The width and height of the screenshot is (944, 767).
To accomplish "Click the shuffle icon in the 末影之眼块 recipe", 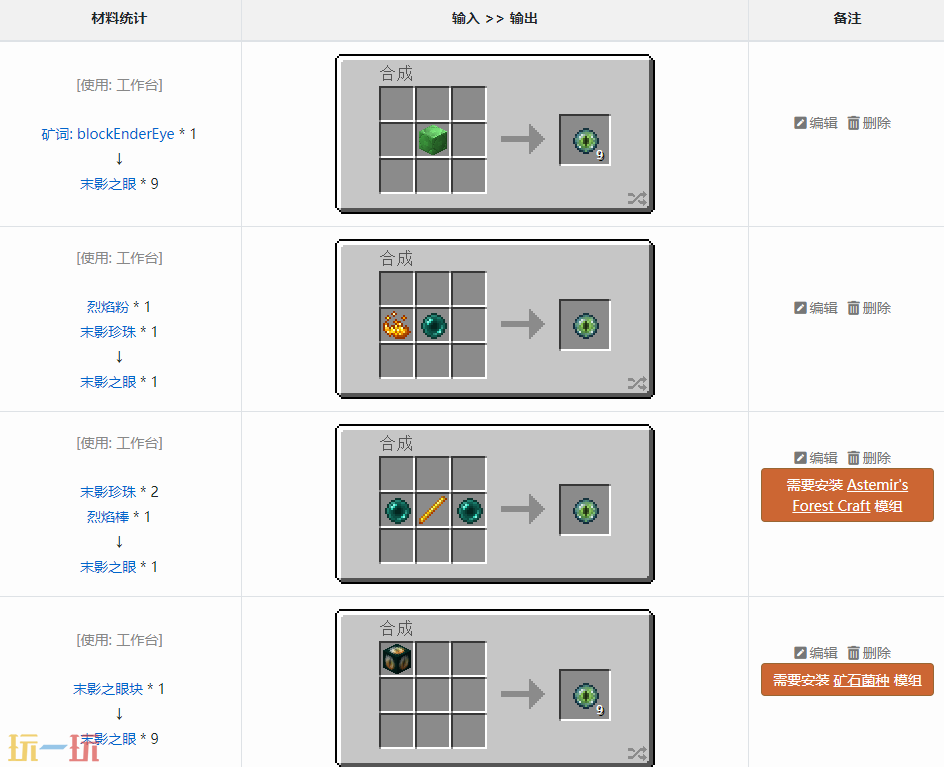I will [637, 753].
